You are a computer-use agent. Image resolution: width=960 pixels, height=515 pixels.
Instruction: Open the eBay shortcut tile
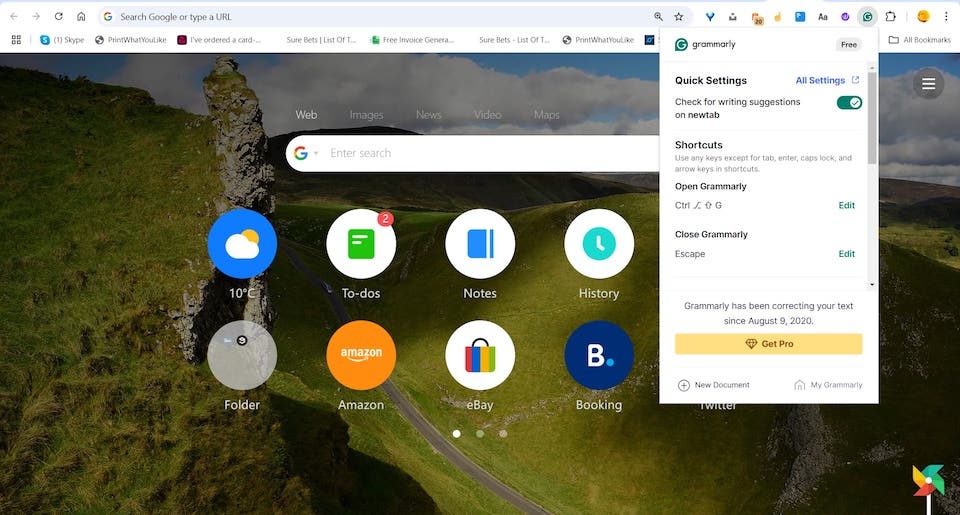[x=480, y=355]
